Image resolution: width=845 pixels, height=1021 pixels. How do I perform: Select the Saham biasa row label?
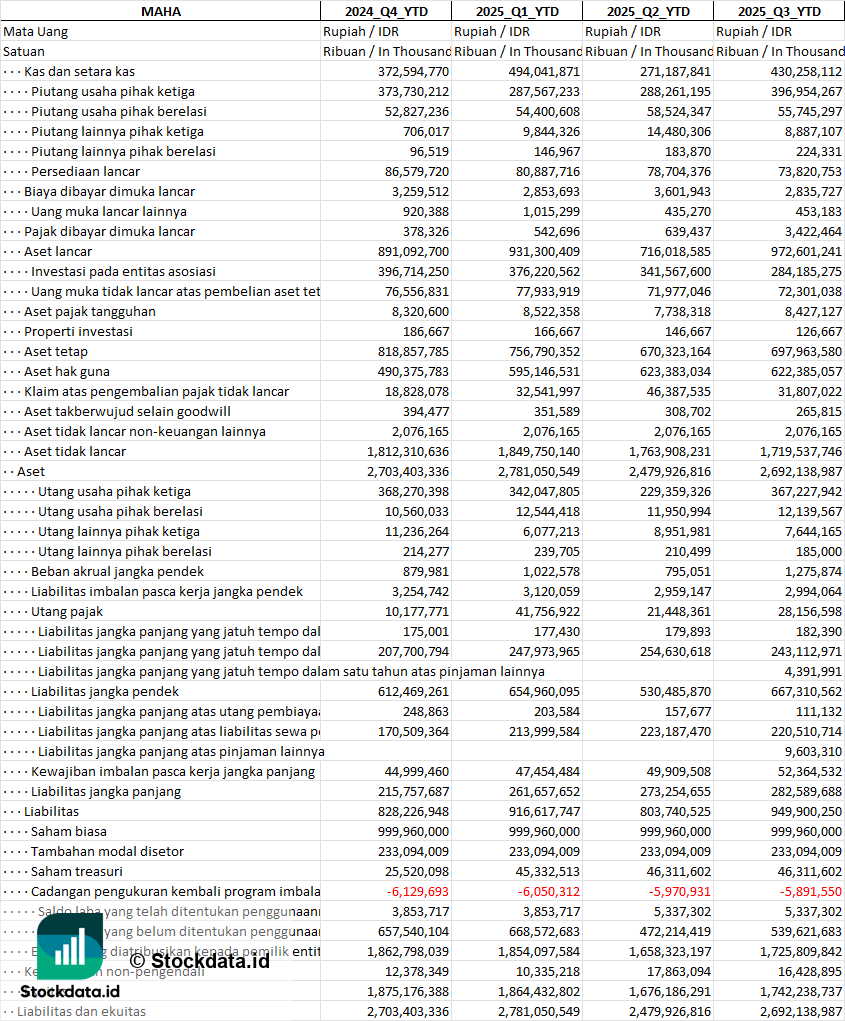click(x=68, y=832)
